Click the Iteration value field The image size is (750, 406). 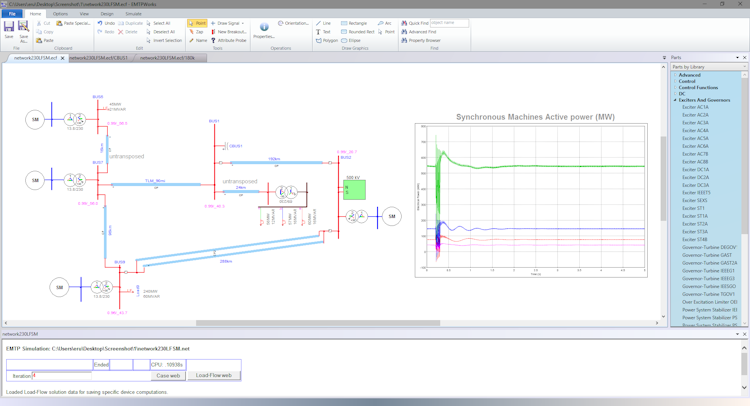(x=62, y=376)
